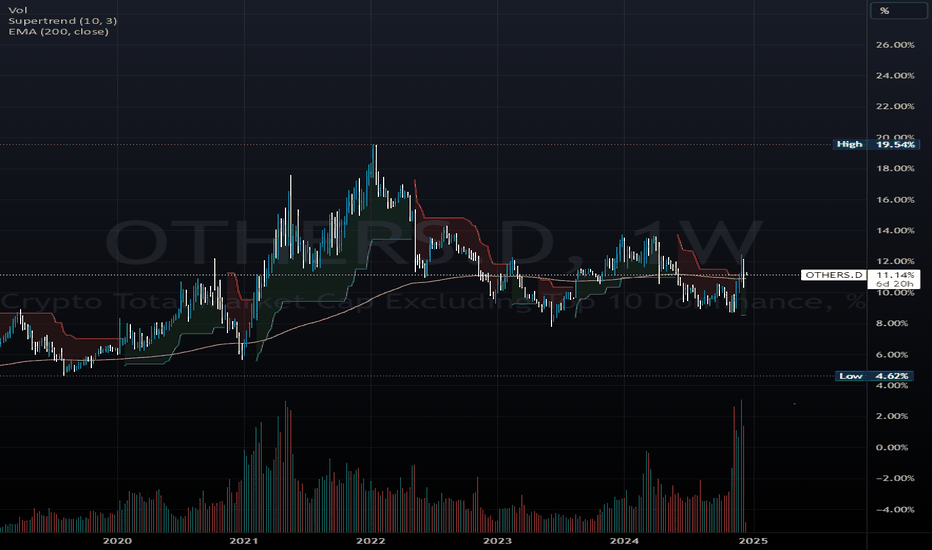Click the 26.00% price axis label
932x550 pixels.
pyautogui.click(x=895, y=45)
